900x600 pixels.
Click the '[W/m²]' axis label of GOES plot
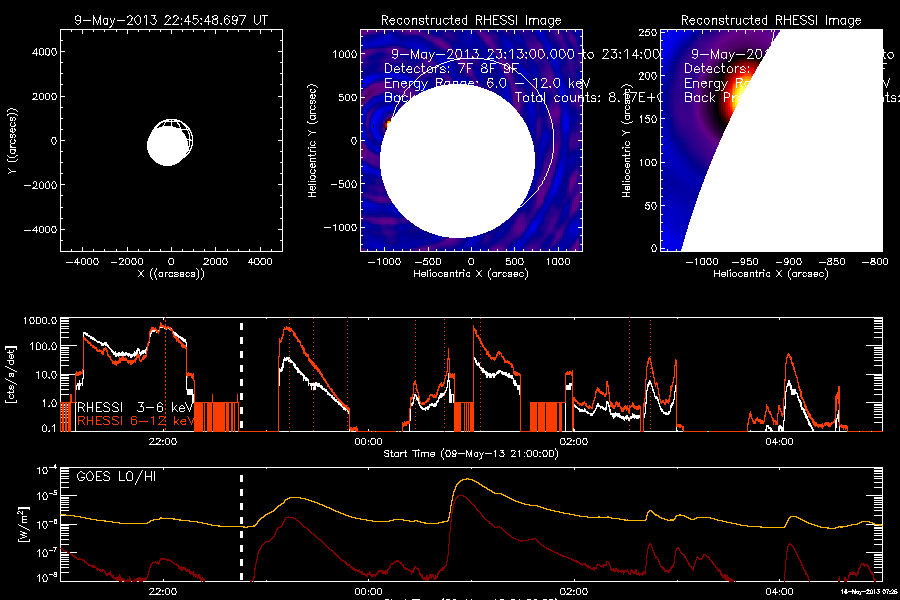click(22, 524)
